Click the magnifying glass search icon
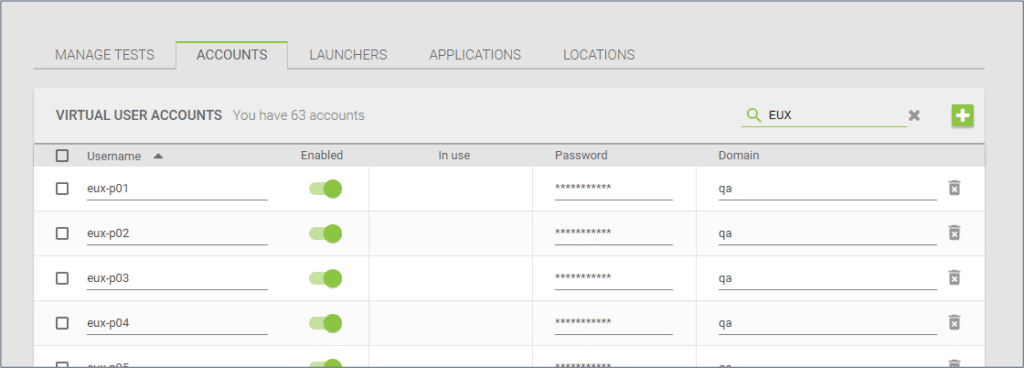 click(754, 115)
